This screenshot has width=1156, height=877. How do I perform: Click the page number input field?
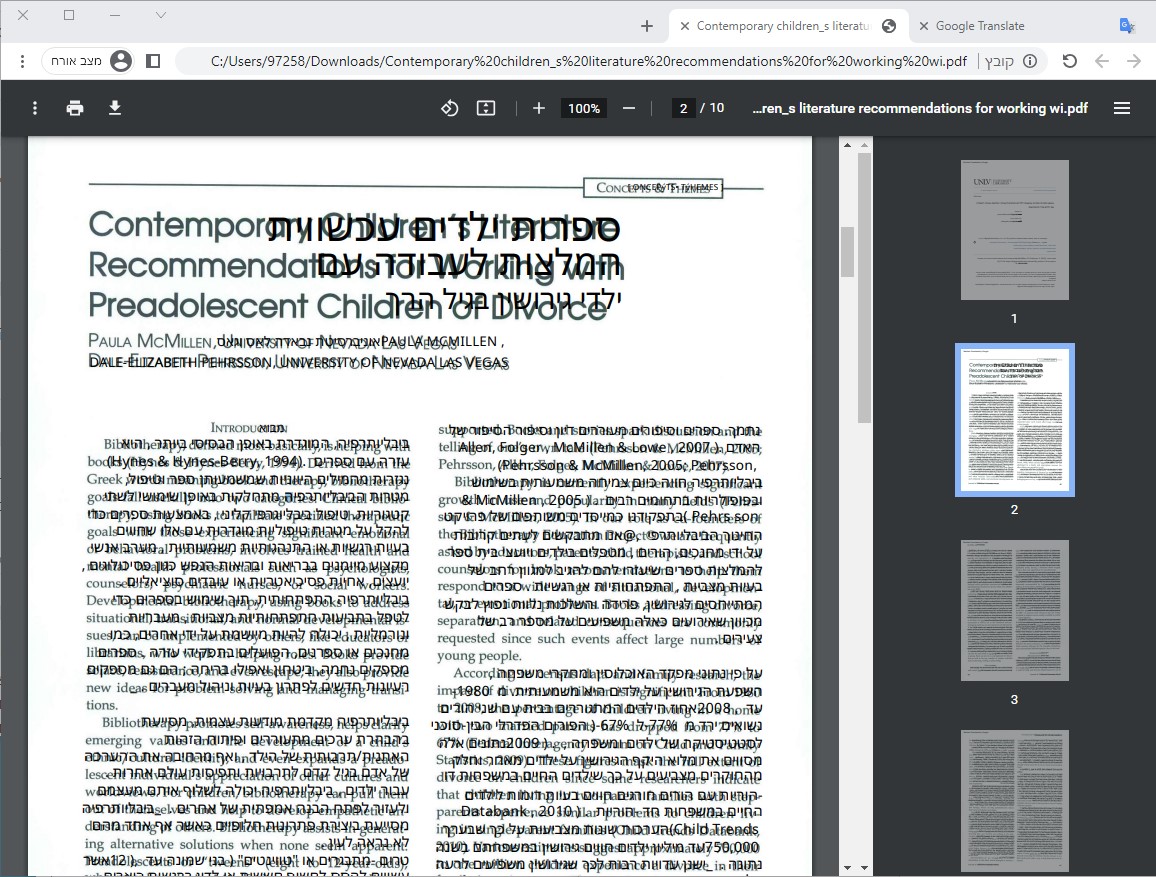tap(683, 108)
